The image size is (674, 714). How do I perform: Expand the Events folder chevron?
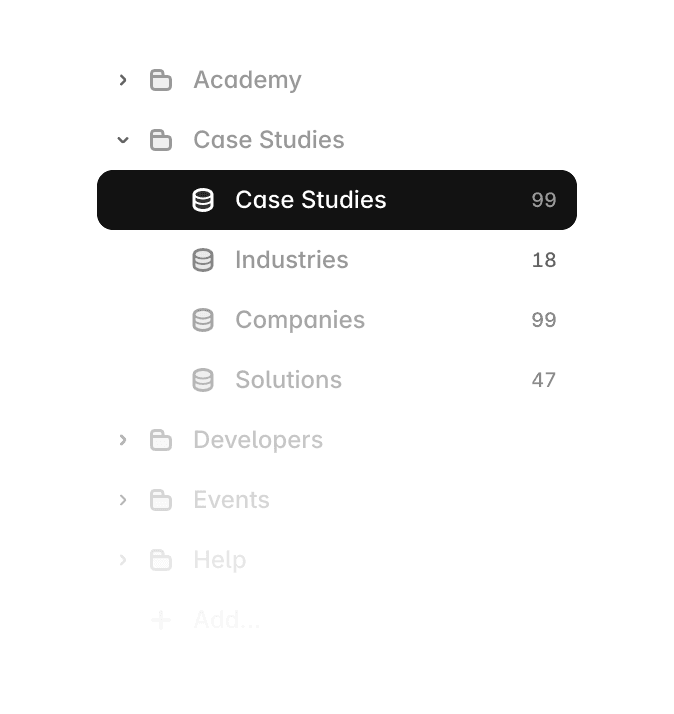[x=123, y=500]
